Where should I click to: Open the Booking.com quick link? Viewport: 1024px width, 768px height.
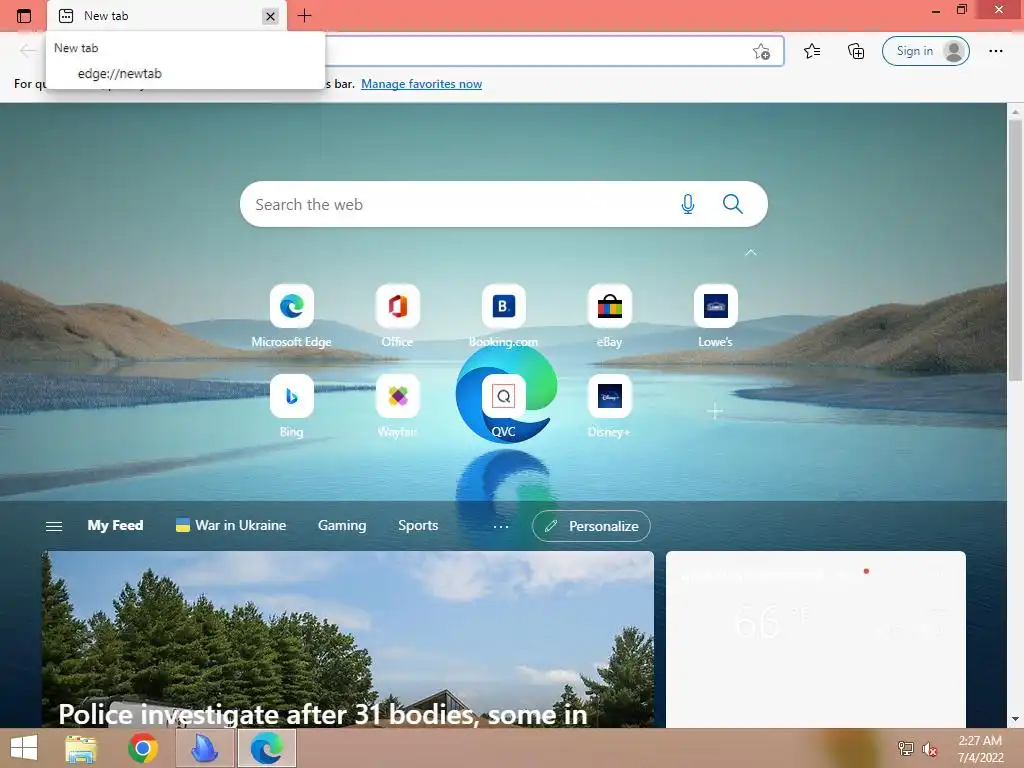[504, 316]
